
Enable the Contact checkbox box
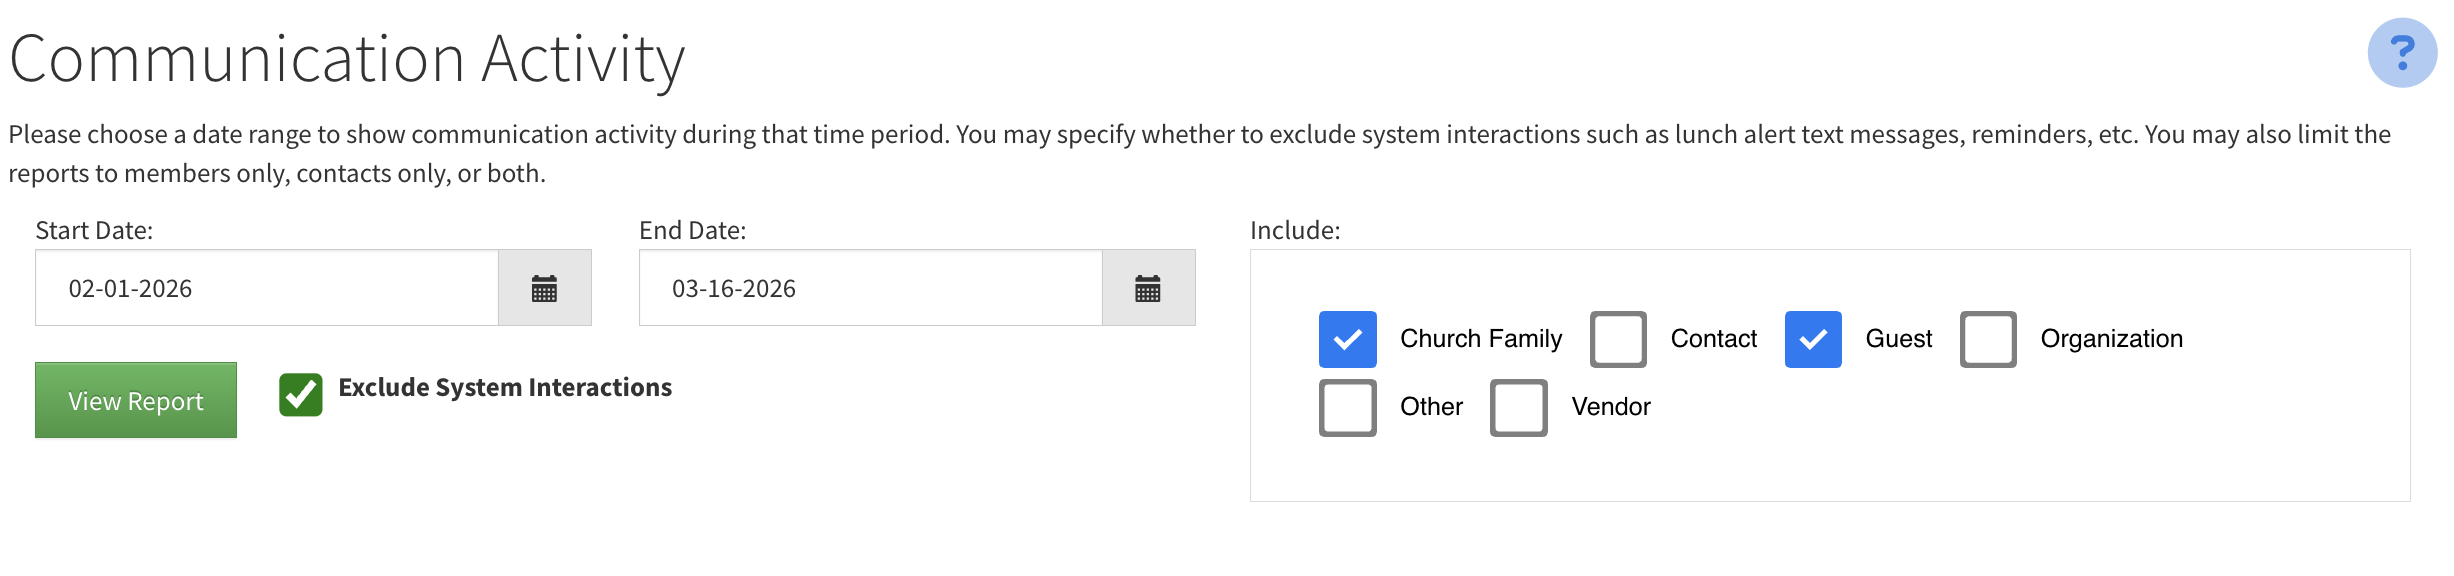tap(1618, 340)
